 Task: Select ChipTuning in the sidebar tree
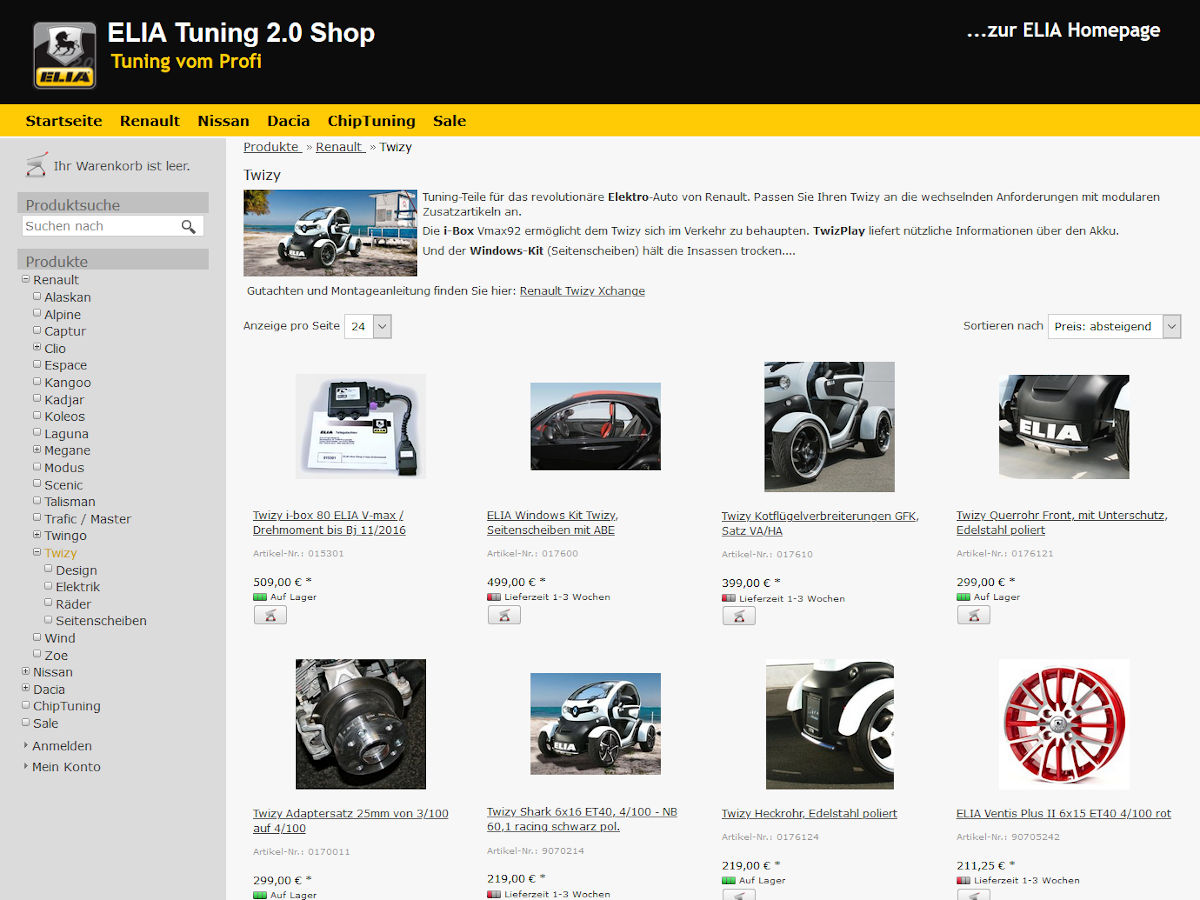66,706
